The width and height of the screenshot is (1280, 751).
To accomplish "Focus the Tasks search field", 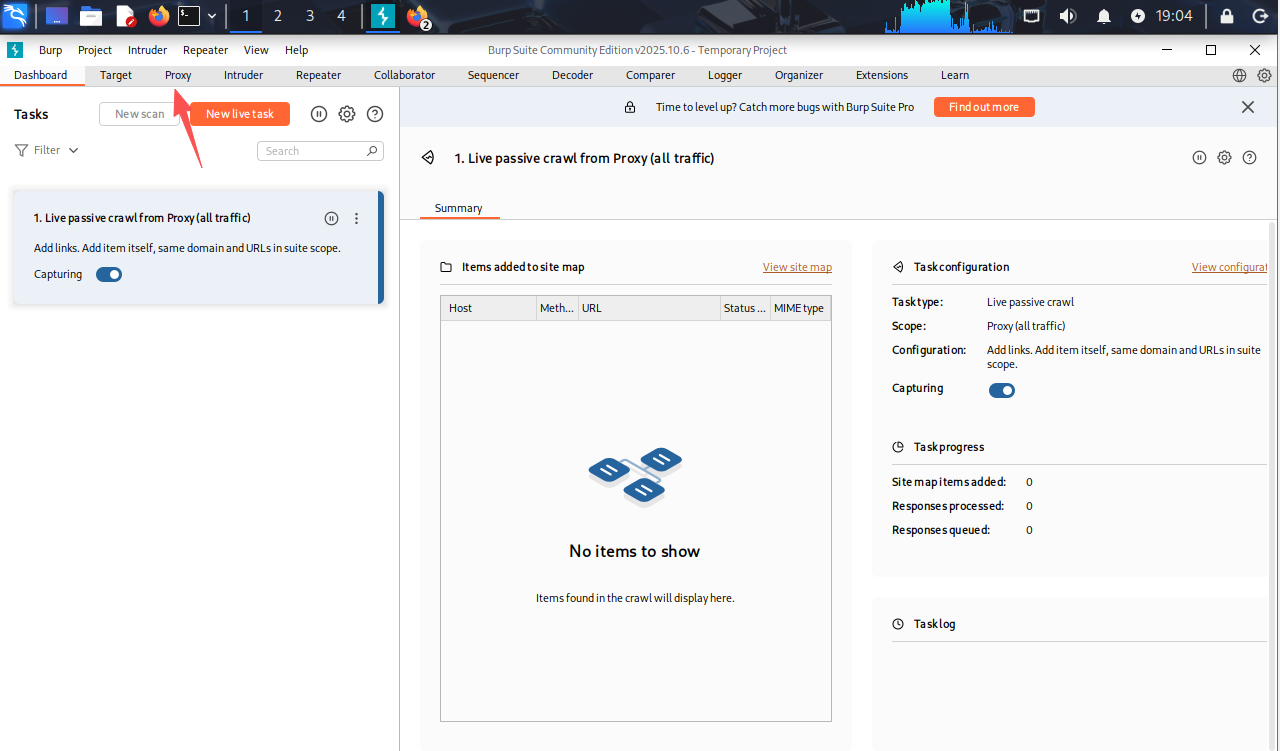I will [x=320, y=151].
